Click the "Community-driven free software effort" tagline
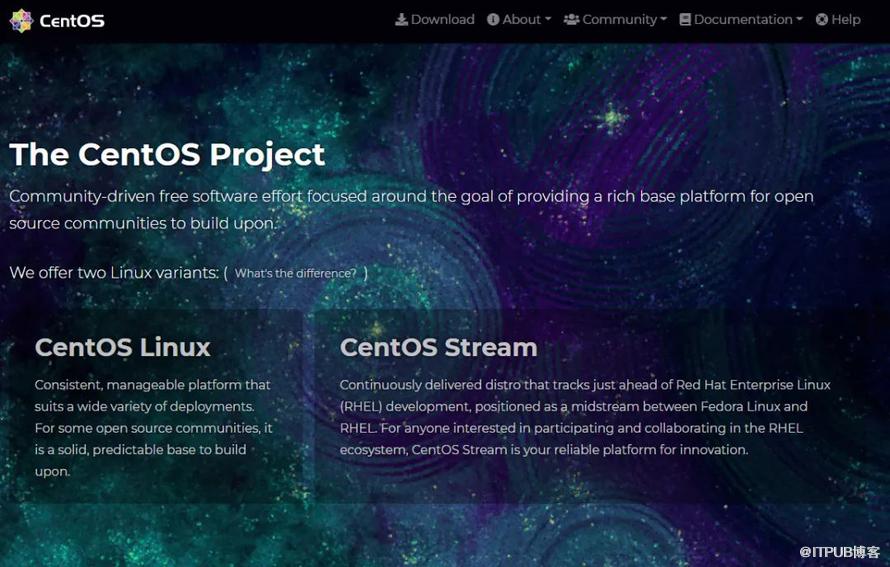This screenshot has height=567, width=890. pos(412,210)
